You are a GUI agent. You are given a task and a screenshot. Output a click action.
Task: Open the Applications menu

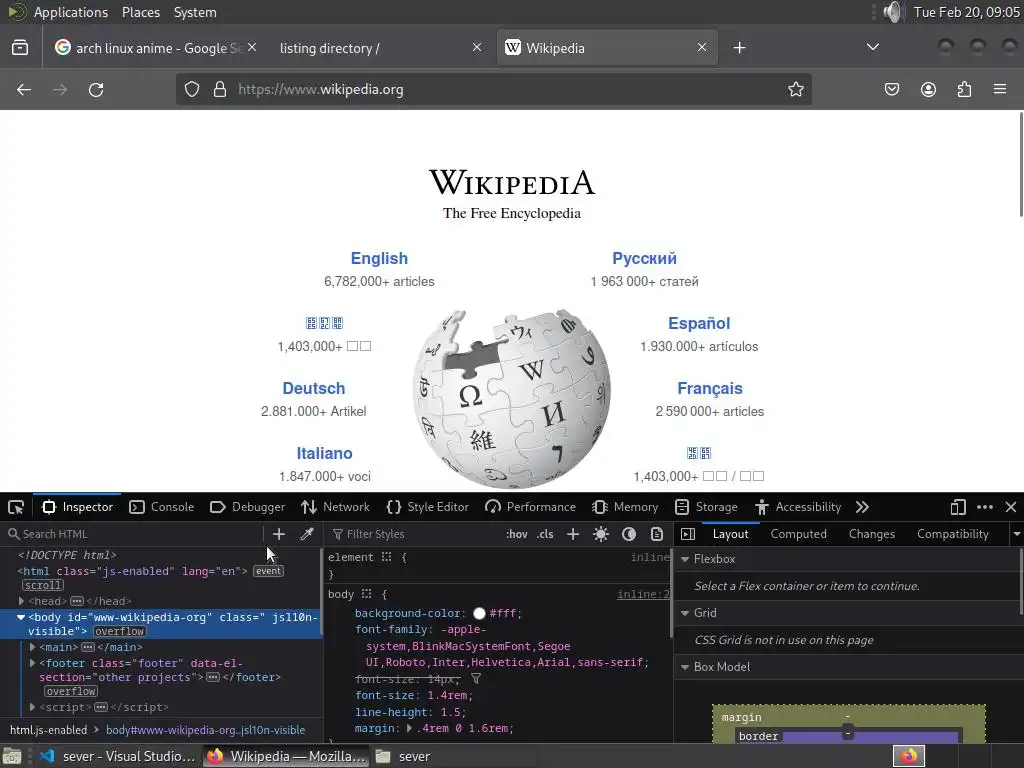pos(71,12)
